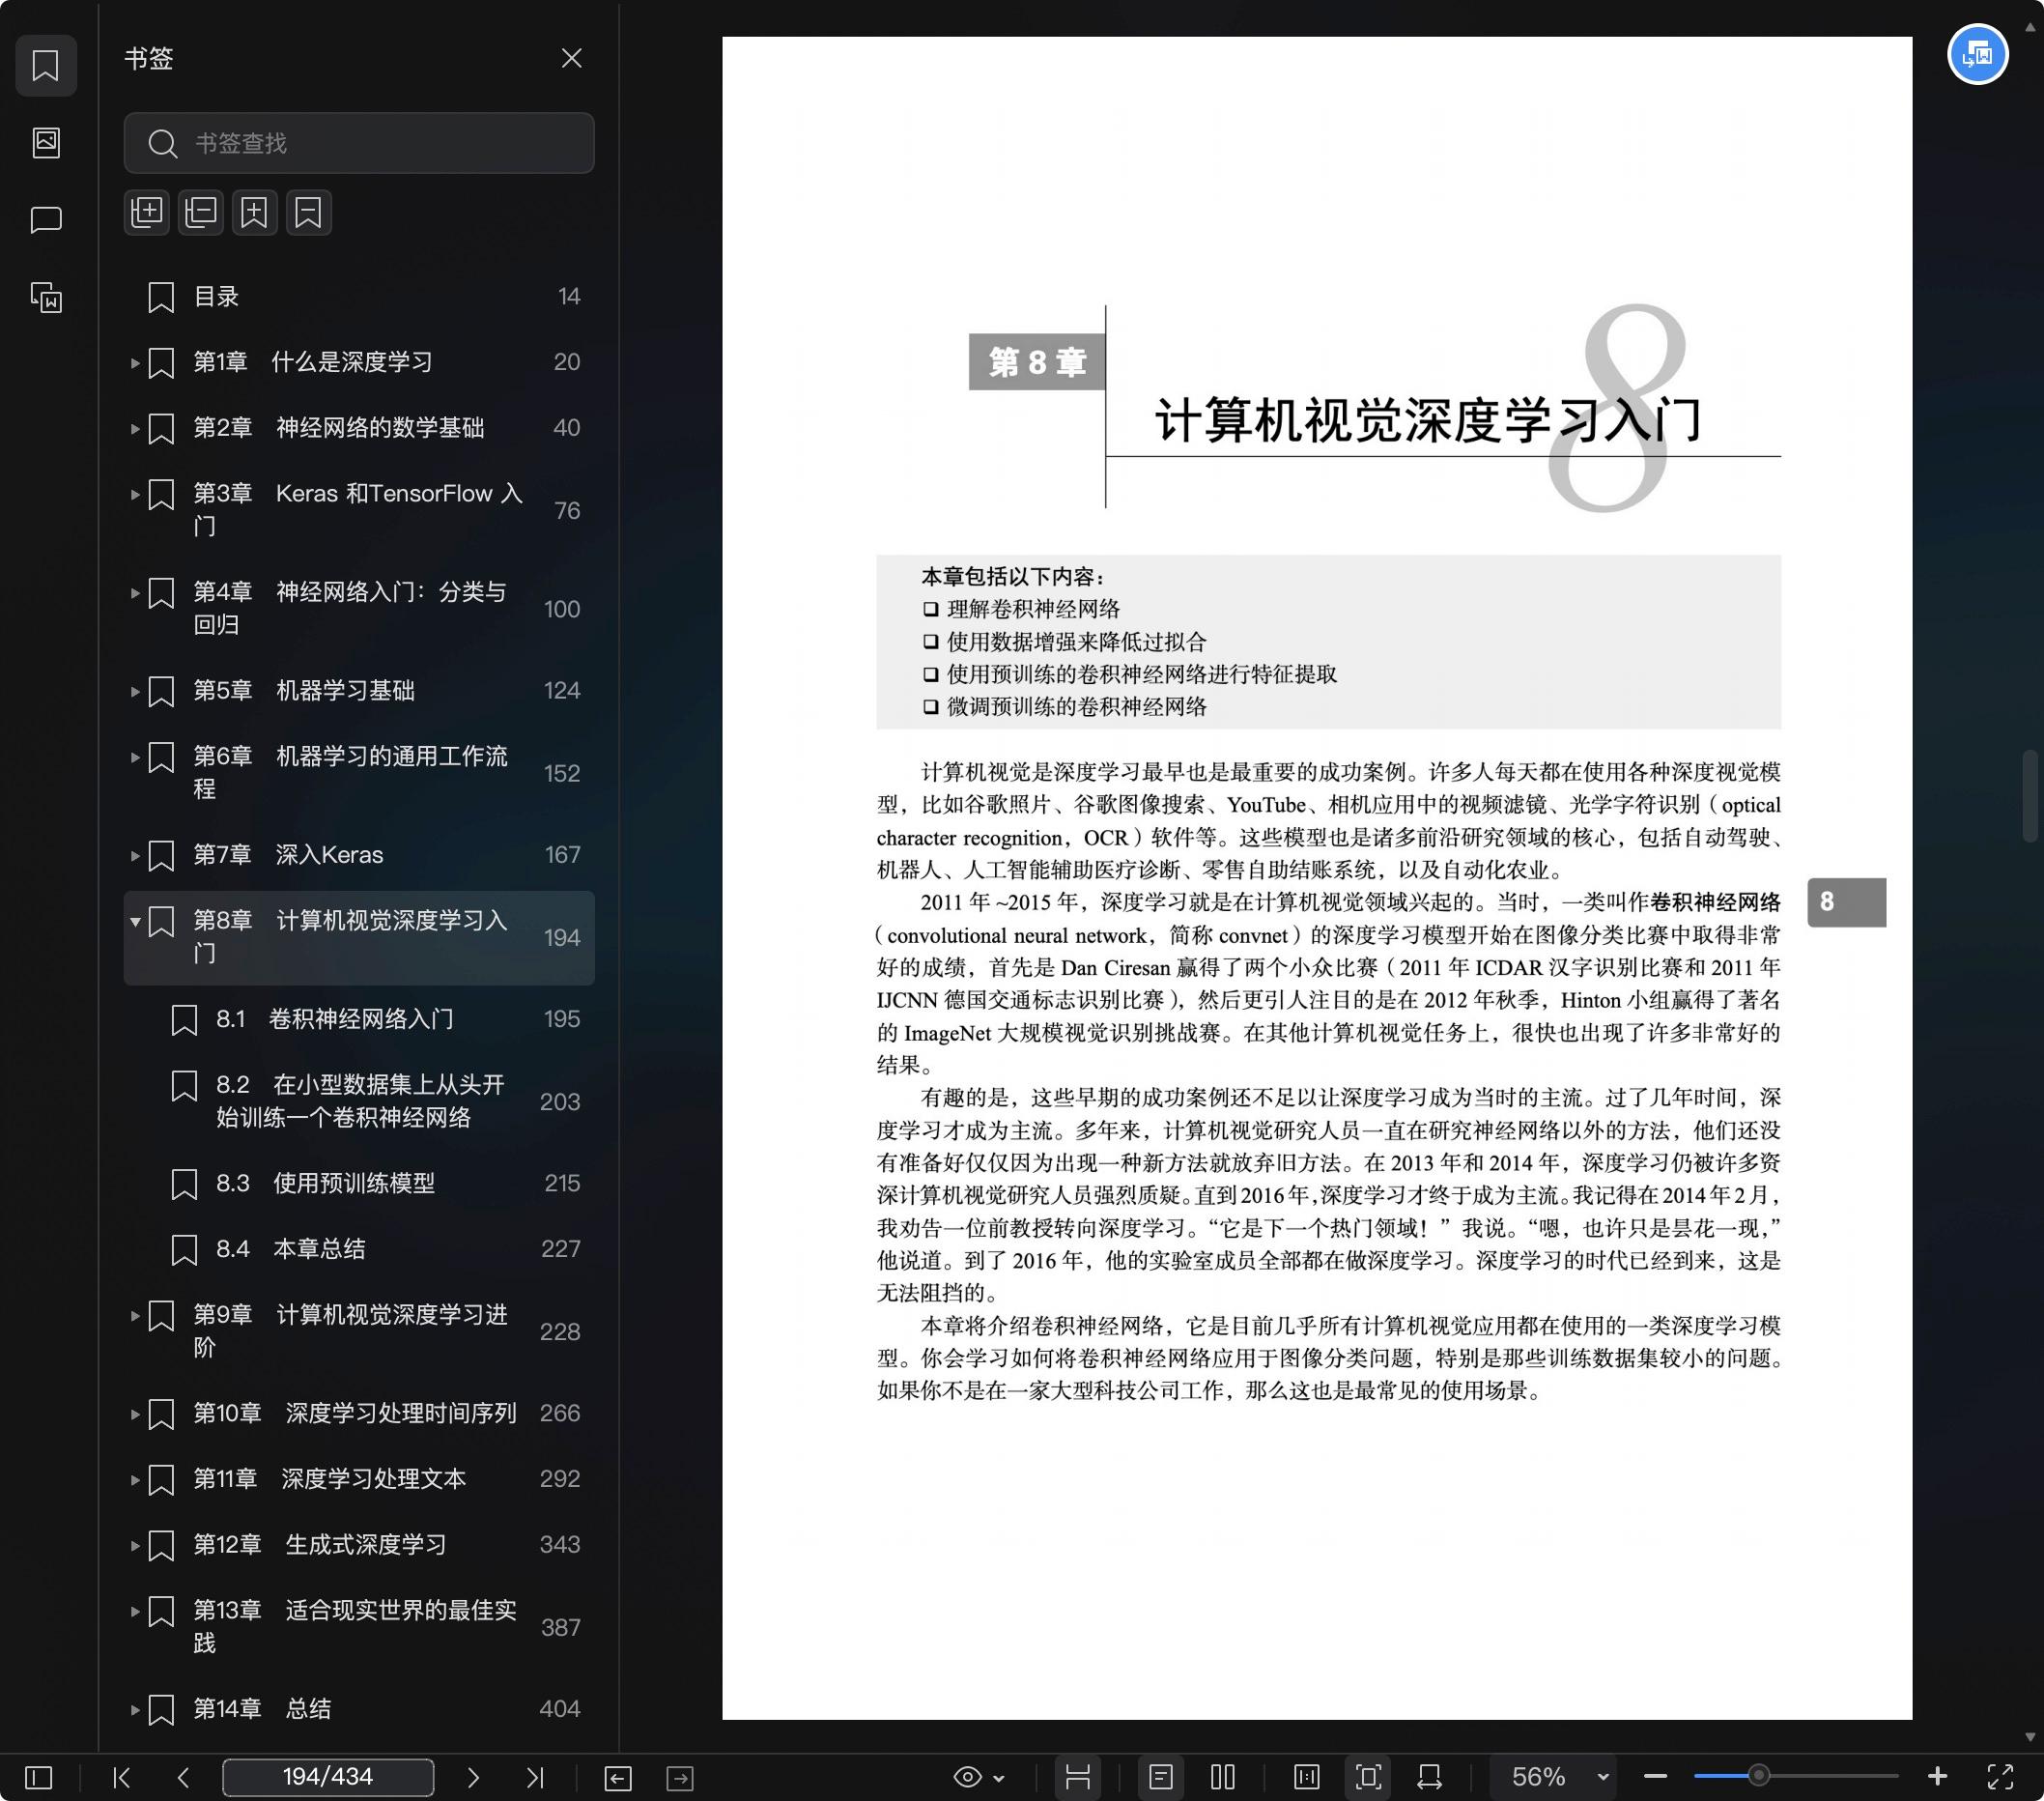Go forward to next view icon
The image size is (2044, 1801).
[x=680, y=1778]
